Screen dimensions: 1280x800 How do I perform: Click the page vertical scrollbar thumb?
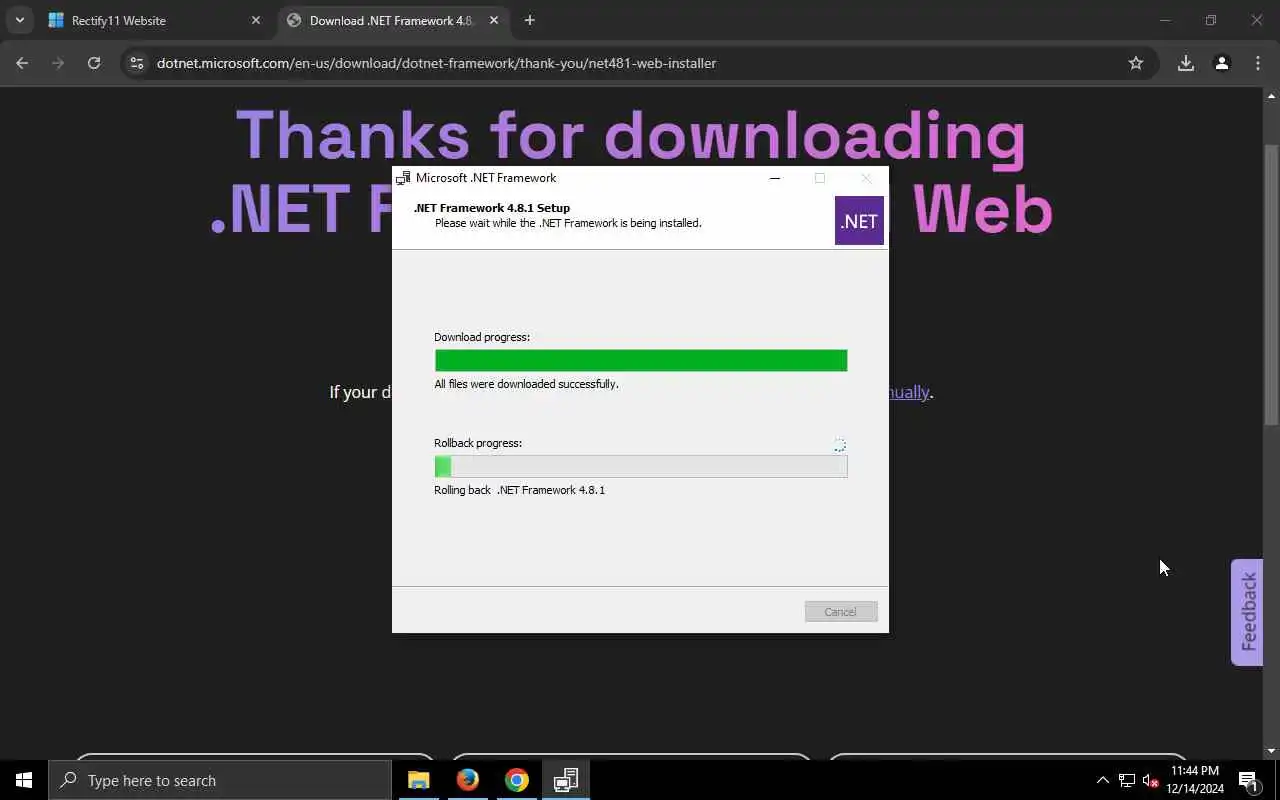(x=1271, y=285)
